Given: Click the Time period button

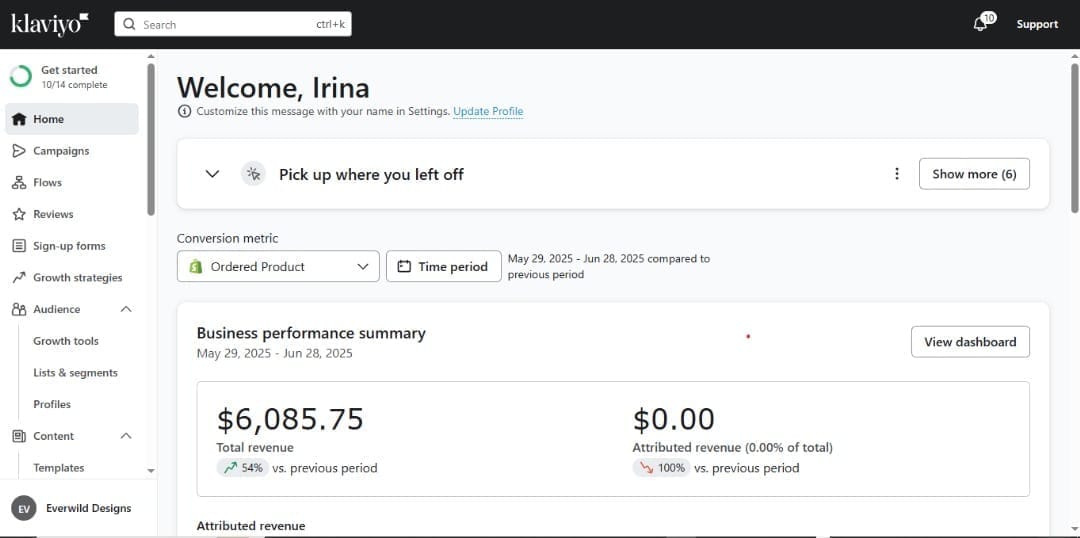Looking at the screenshot, I should point(444,267).
